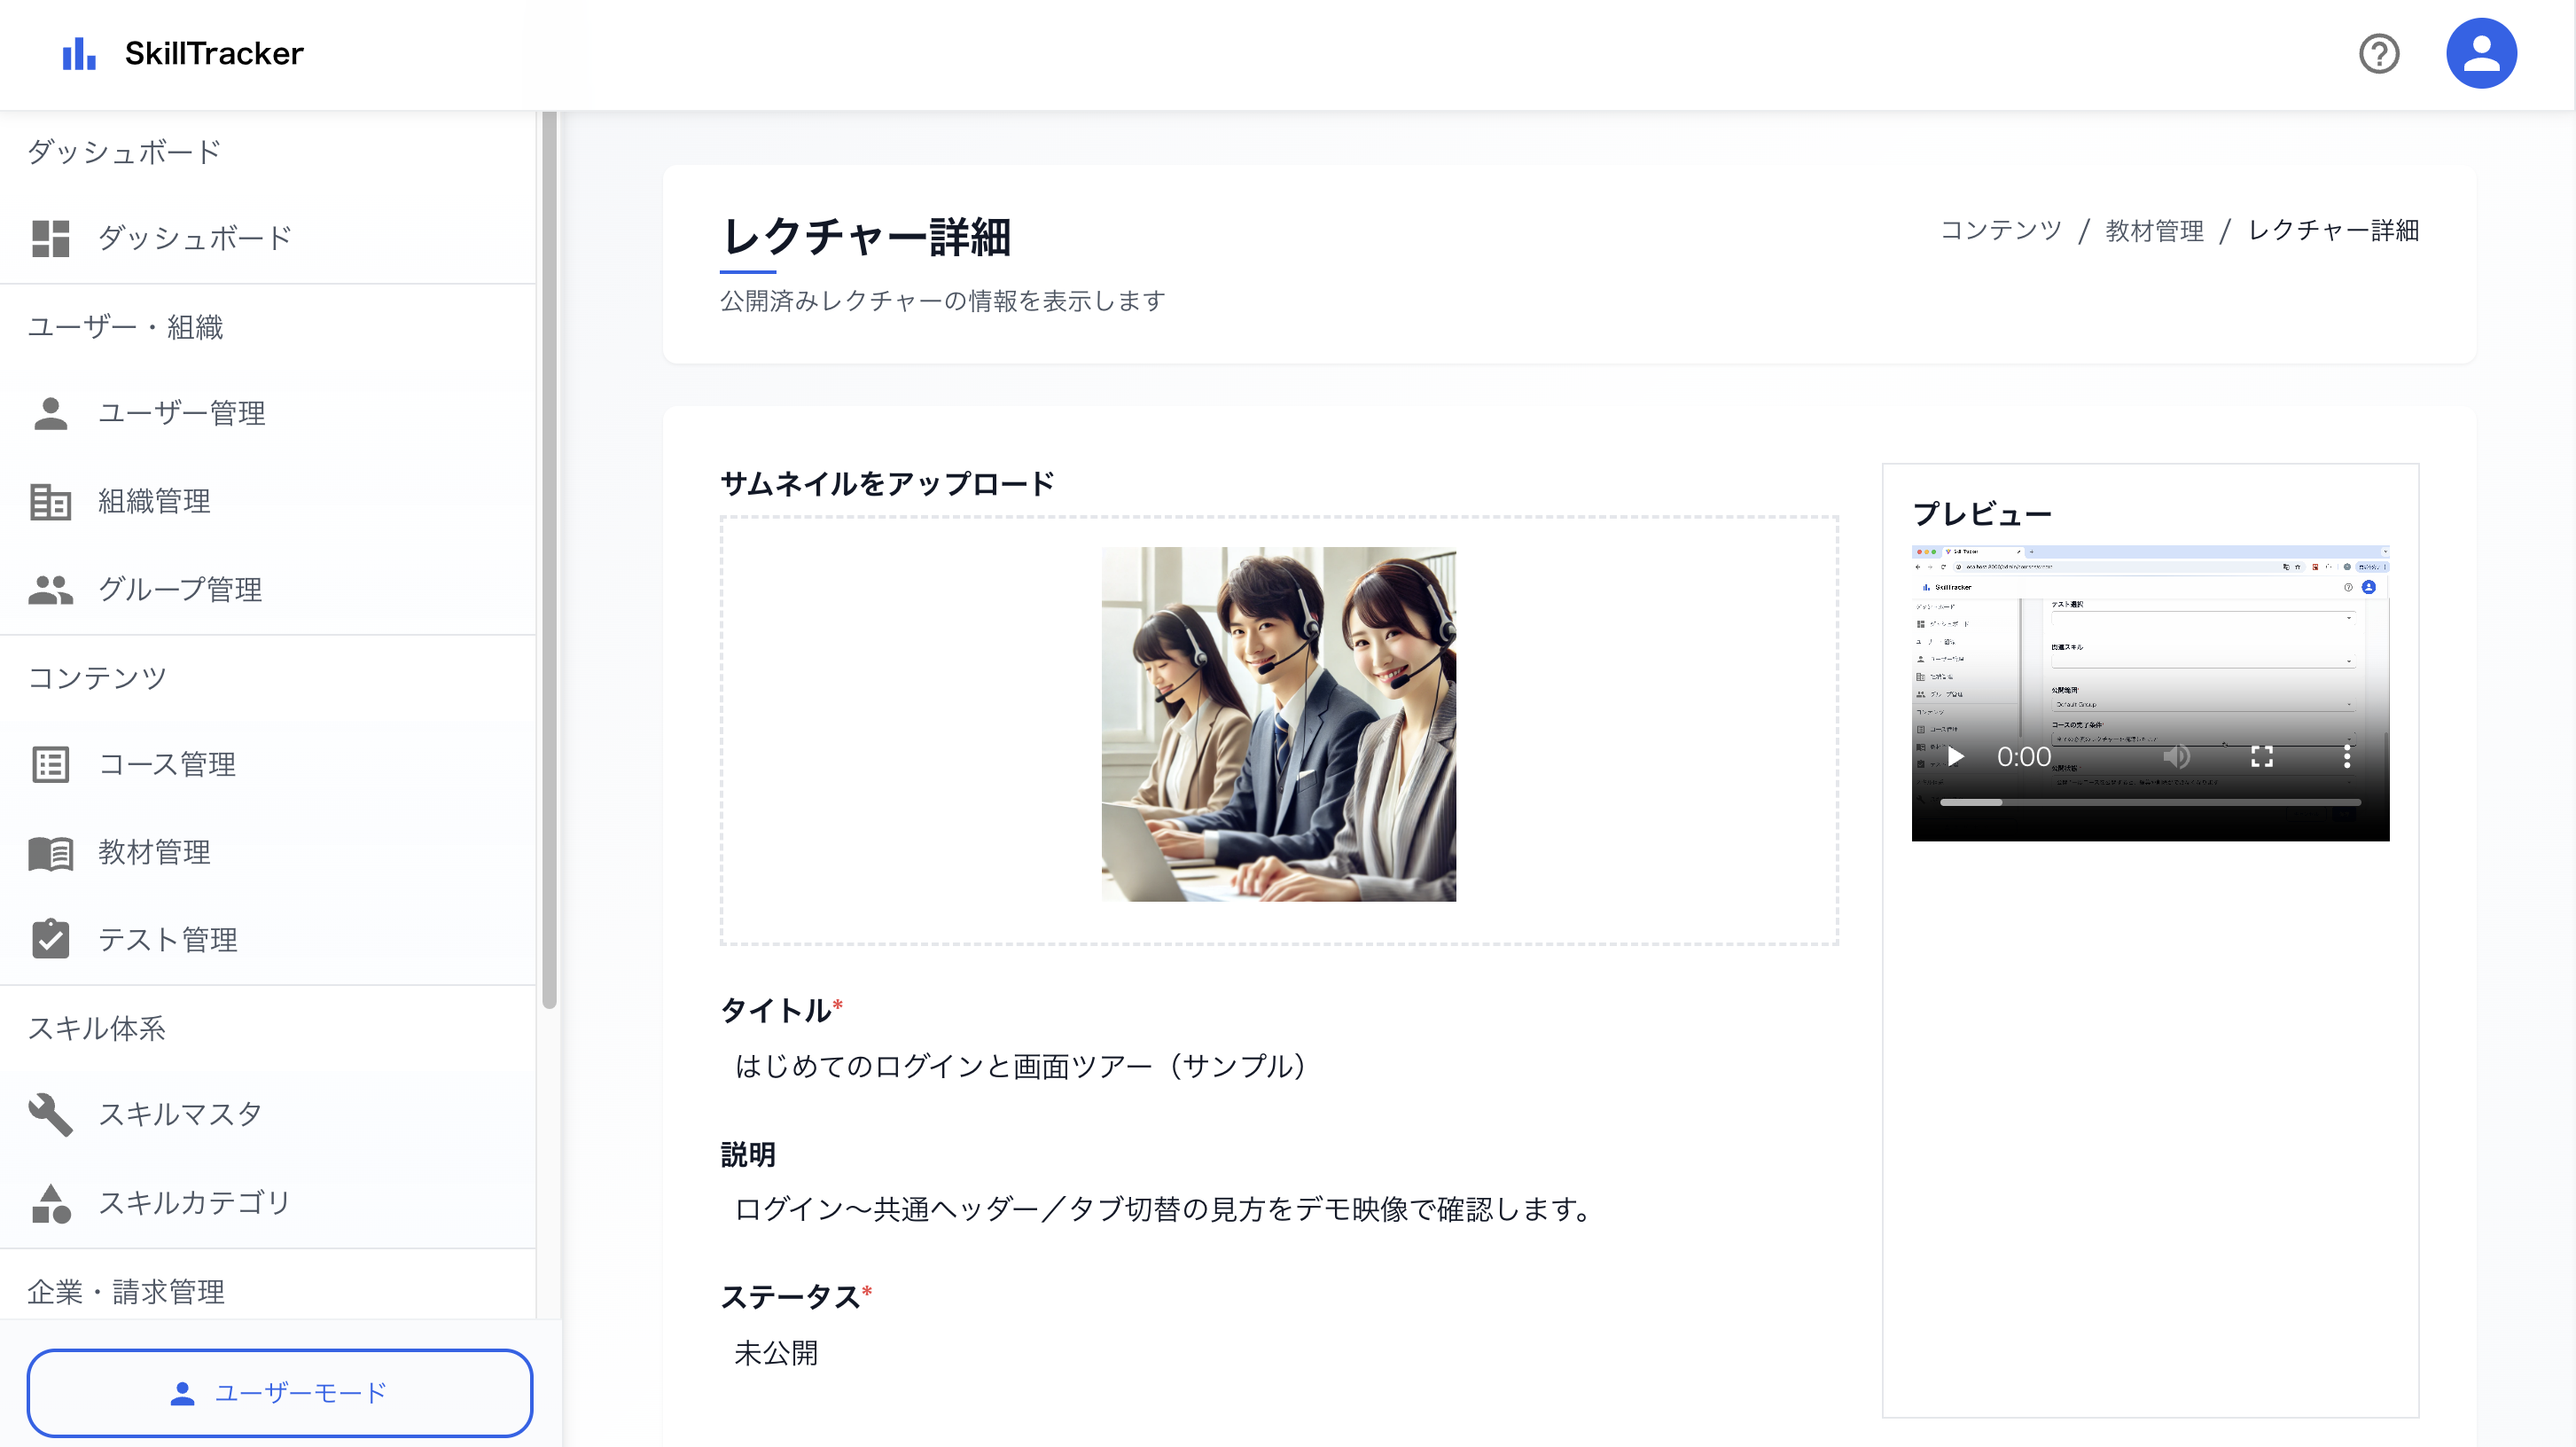Viewport: 2576px width, 1447px height.
Task: Click the uploaded thumbnail image
Action: [1278, 727]
